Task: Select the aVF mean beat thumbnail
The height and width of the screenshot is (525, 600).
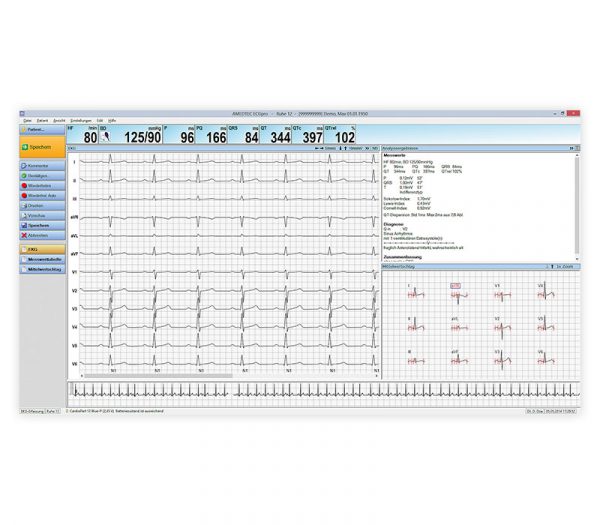Action: tap(459, 359)
